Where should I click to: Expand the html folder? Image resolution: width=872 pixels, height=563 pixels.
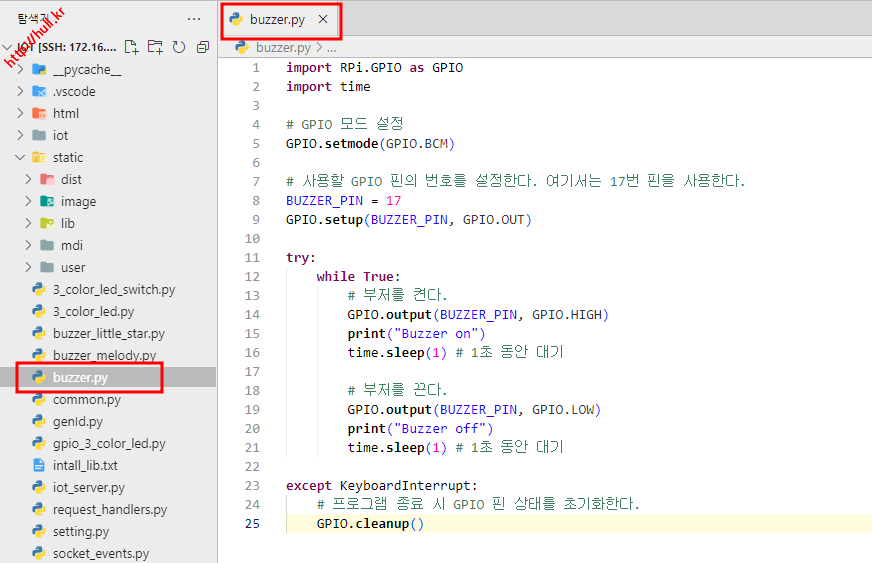[21, 113]
